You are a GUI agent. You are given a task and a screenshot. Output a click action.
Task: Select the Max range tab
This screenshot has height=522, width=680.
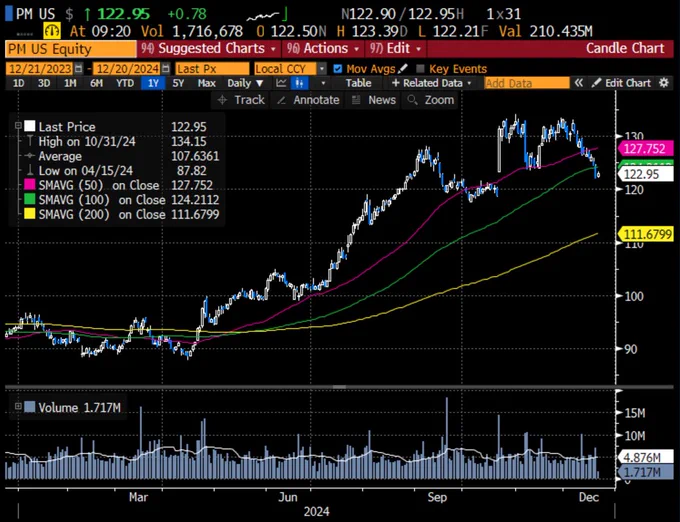coord(207,83)
